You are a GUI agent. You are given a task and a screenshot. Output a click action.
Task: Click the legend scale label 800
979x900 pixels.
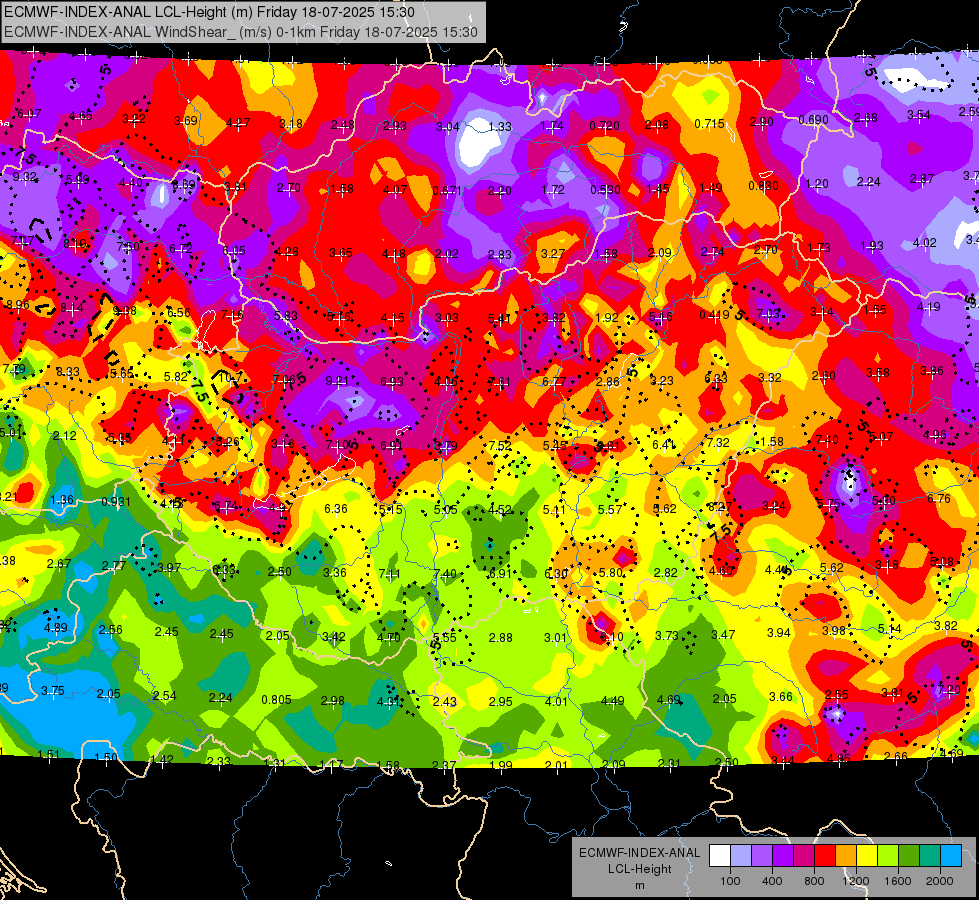click(814, 881)
